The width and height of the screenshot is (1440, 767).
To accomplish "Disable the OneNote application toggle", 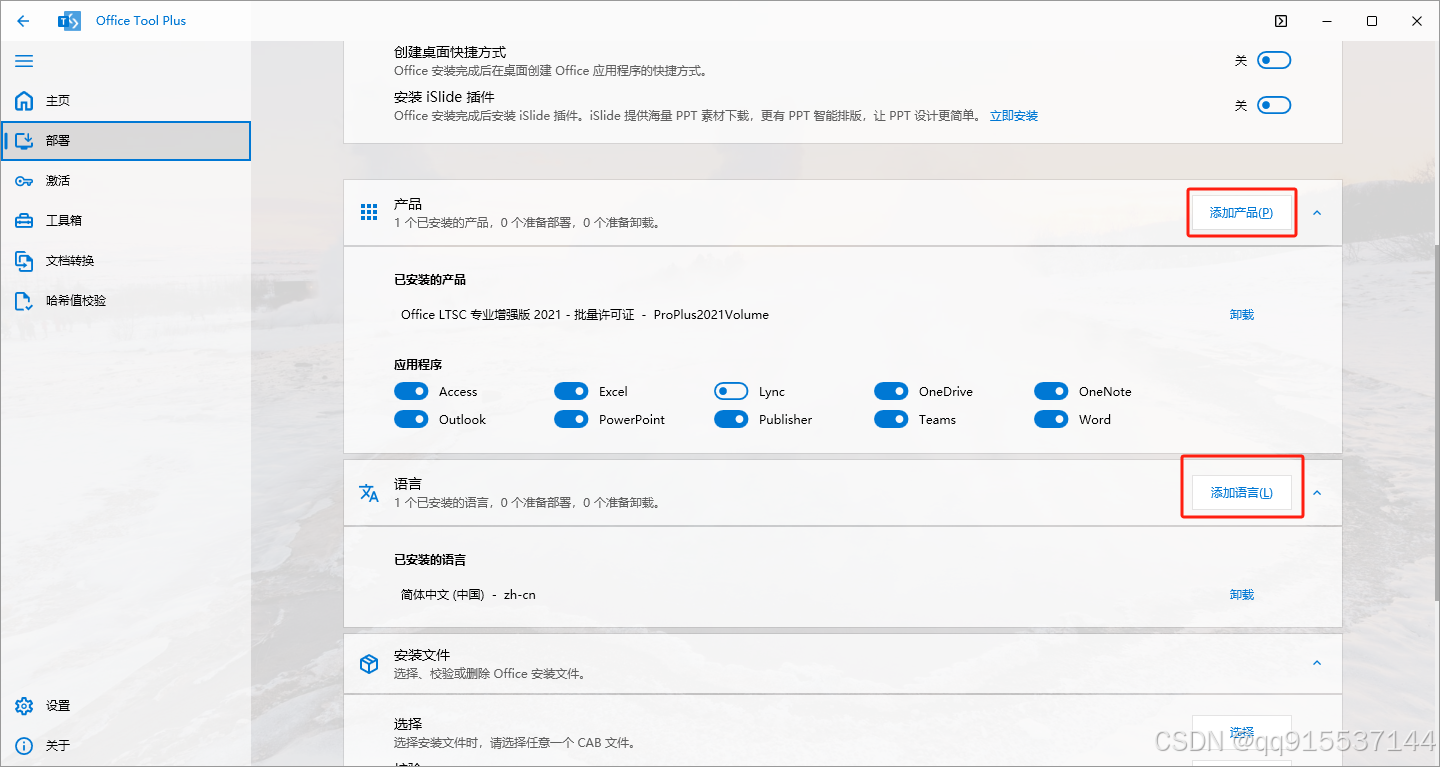I will (1051, 391).
